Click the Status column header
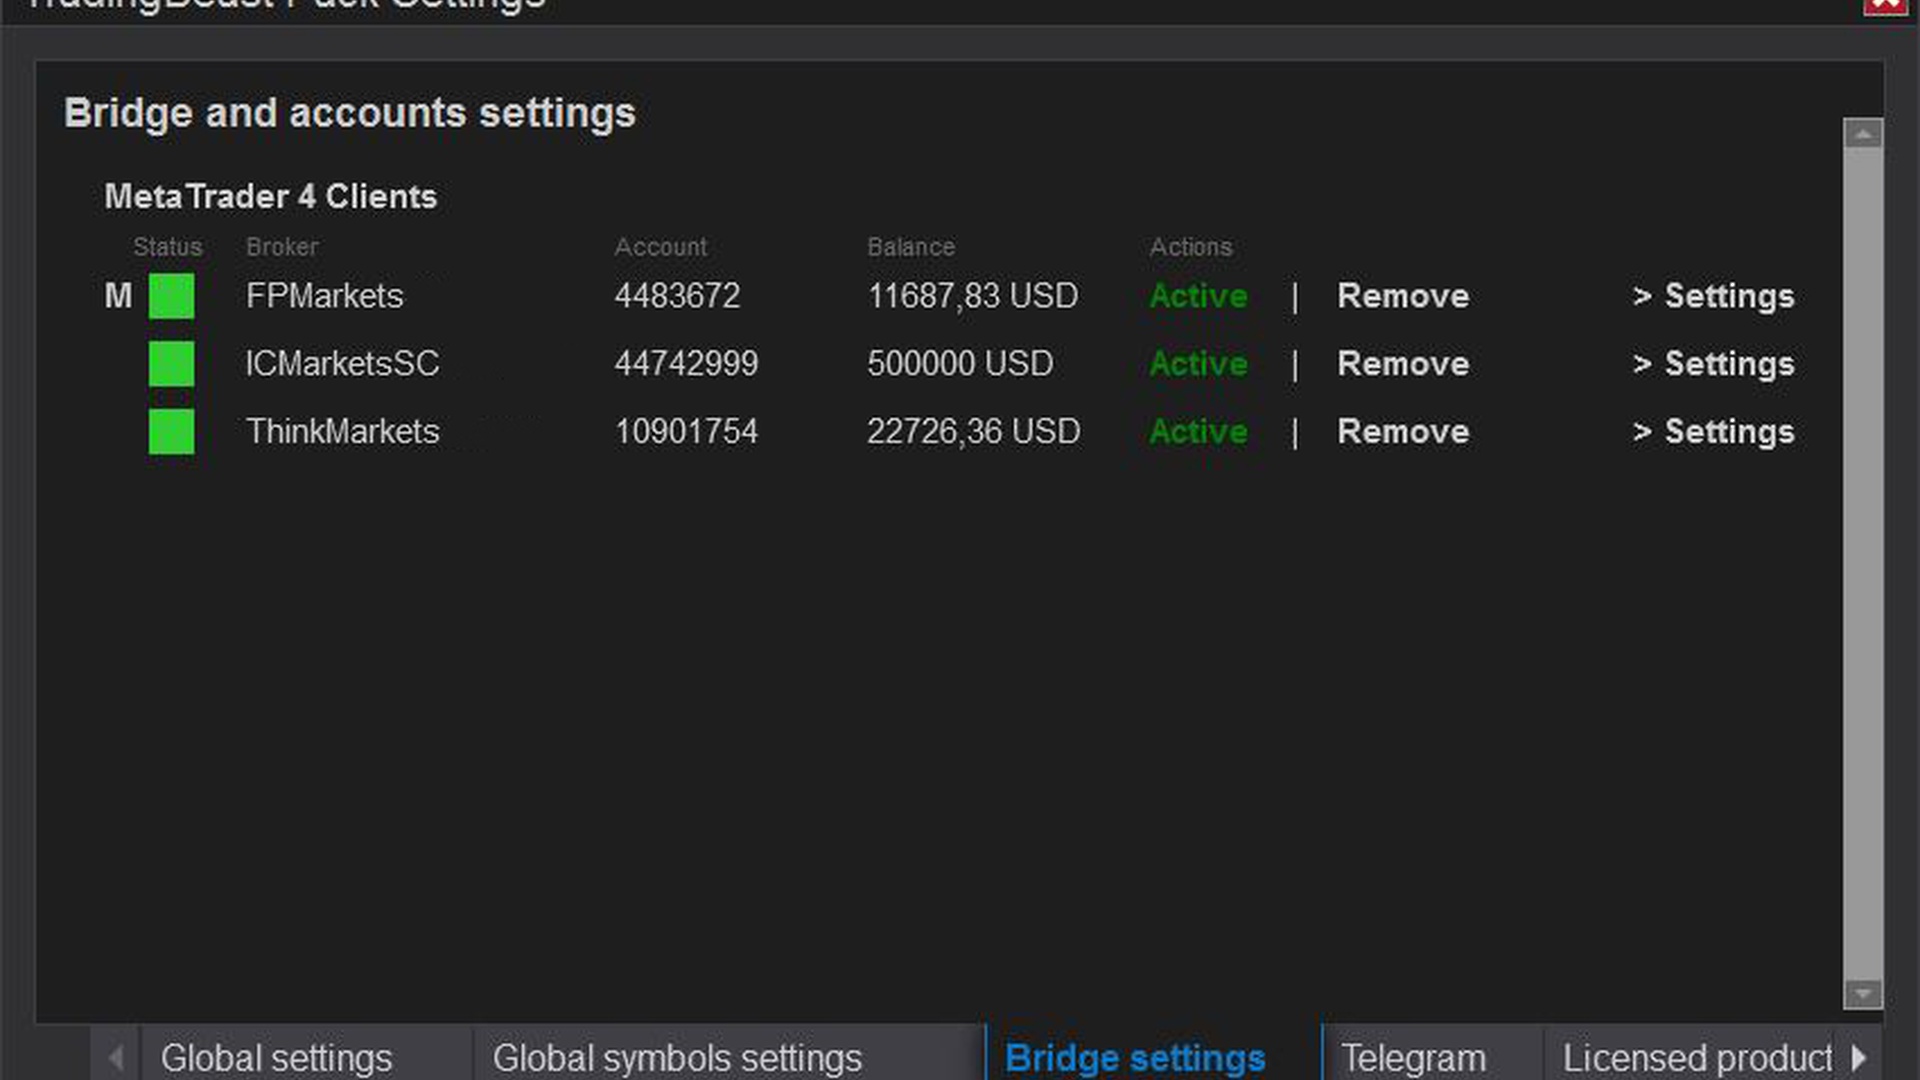 coord(167,247)
